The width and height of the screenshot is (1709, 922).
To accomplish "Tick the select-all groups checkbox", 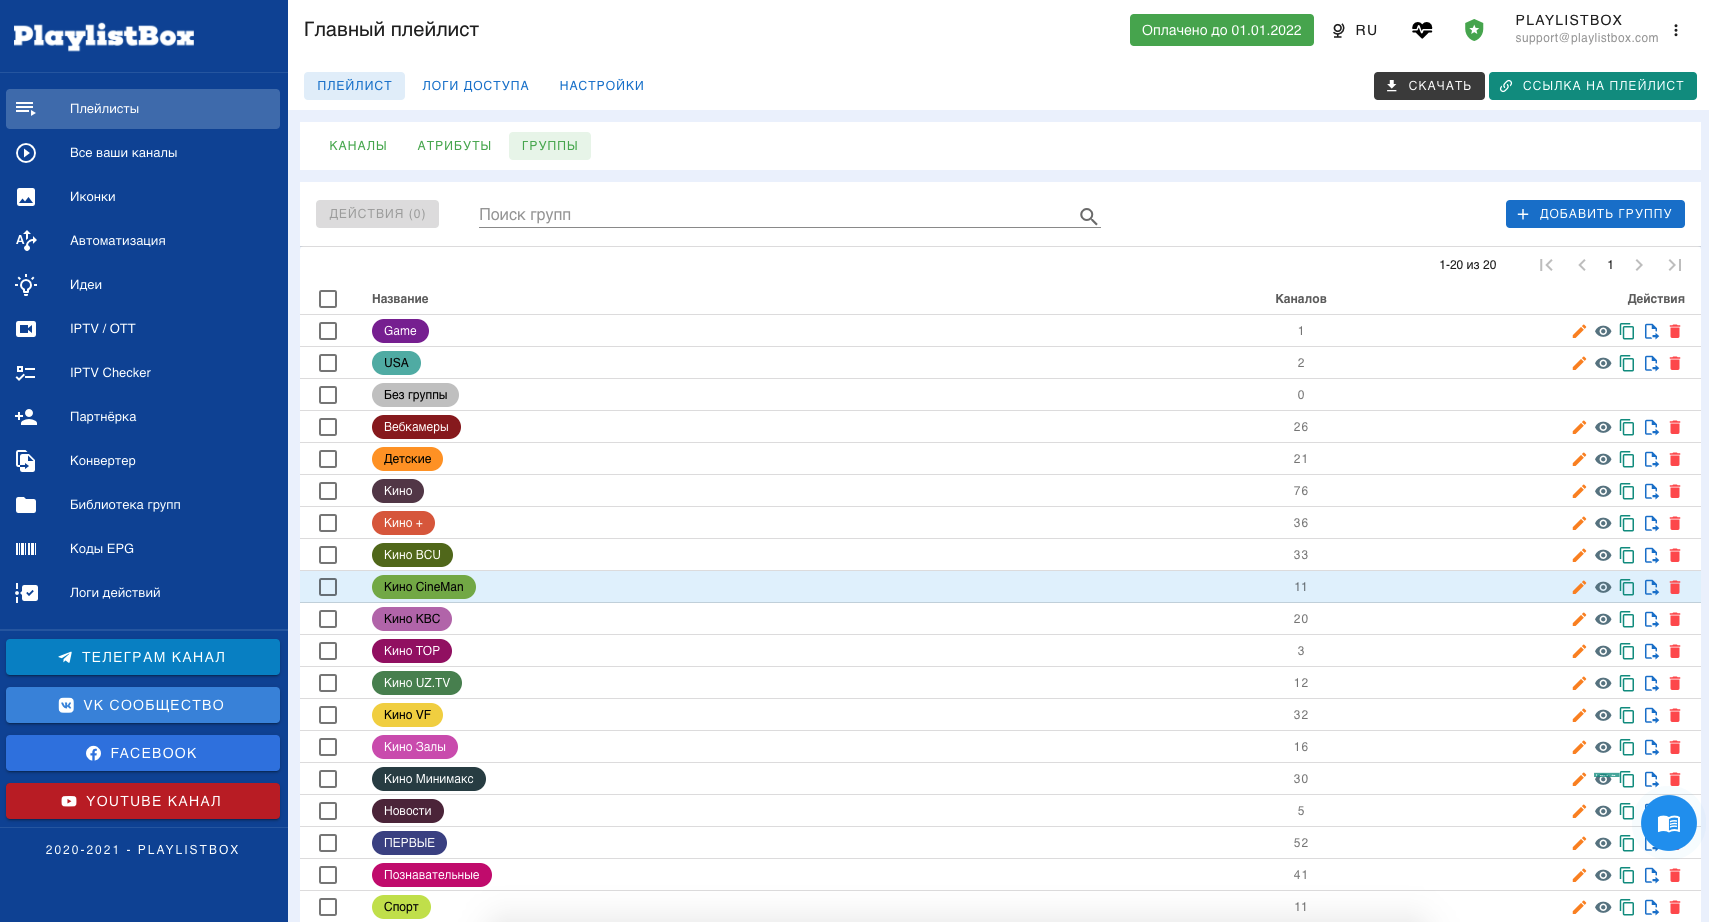I will tap(328, 299).
